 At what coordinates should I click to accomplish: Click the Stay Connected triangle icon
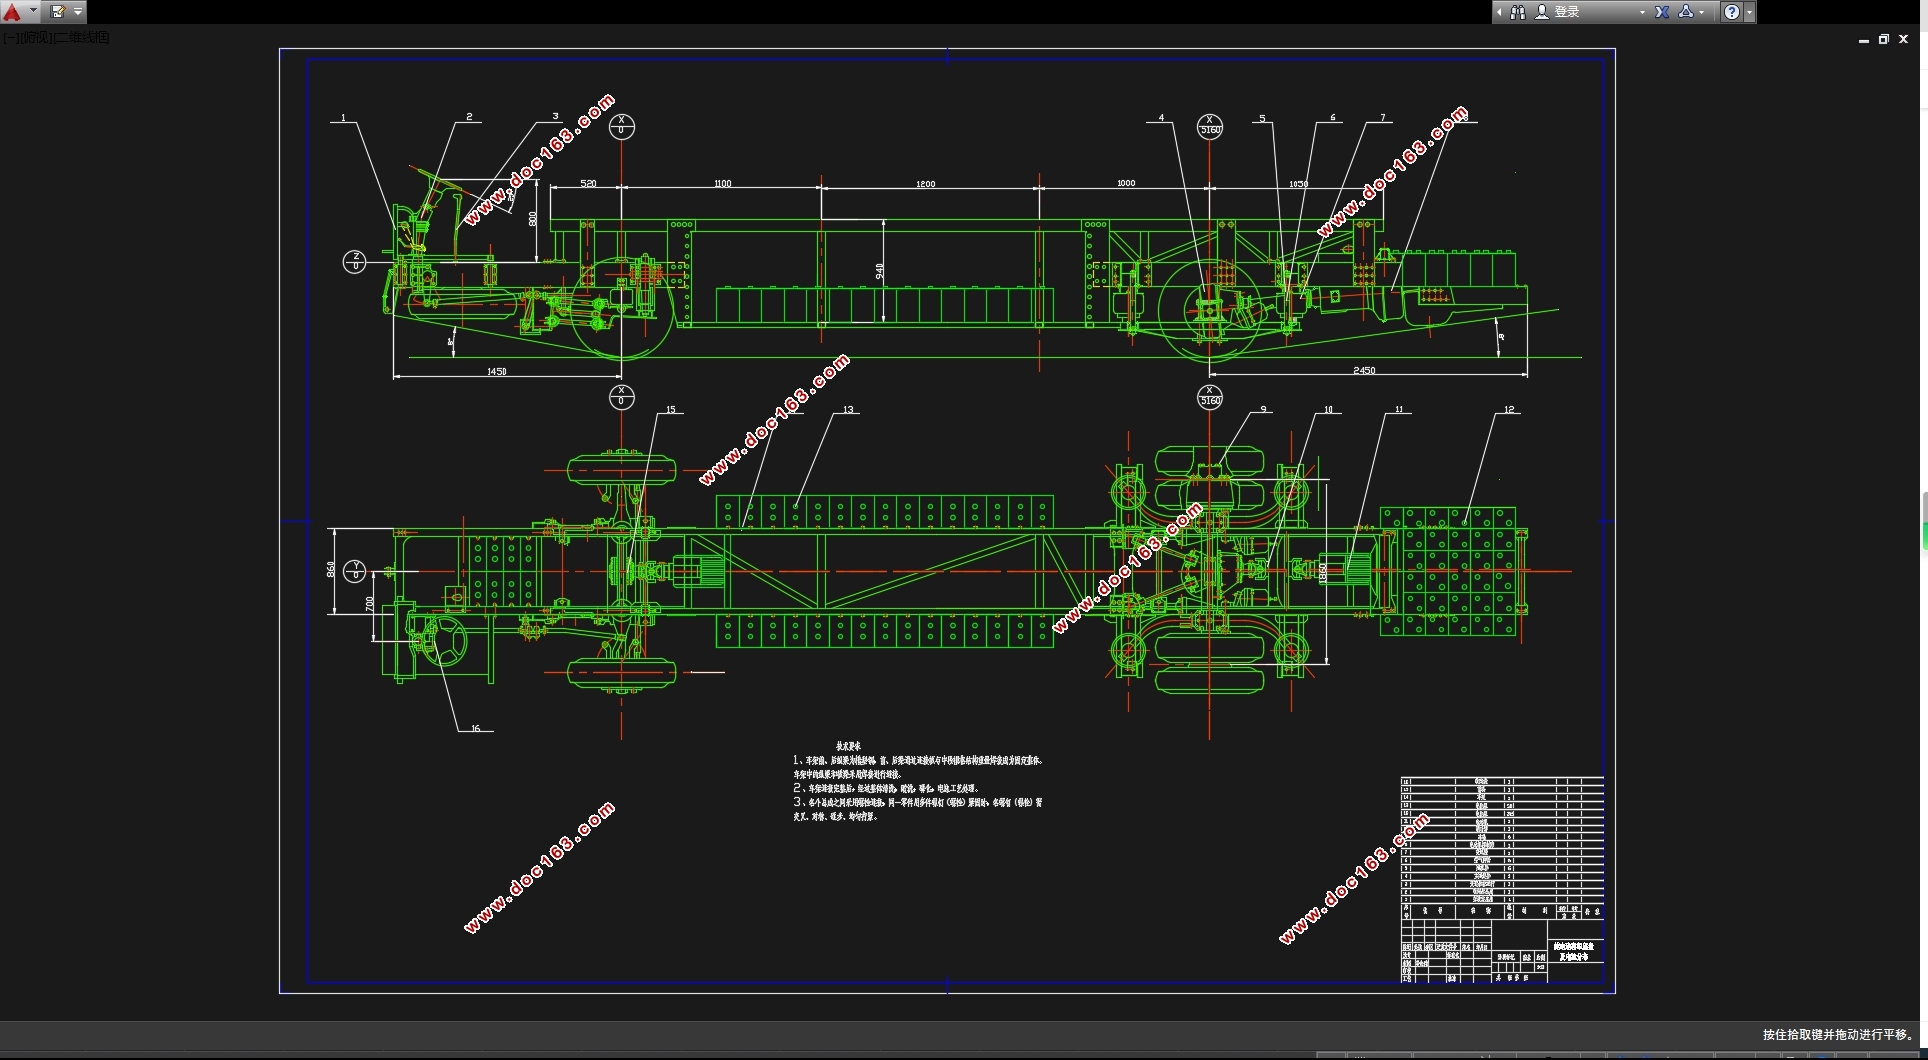coord(1686,12)
